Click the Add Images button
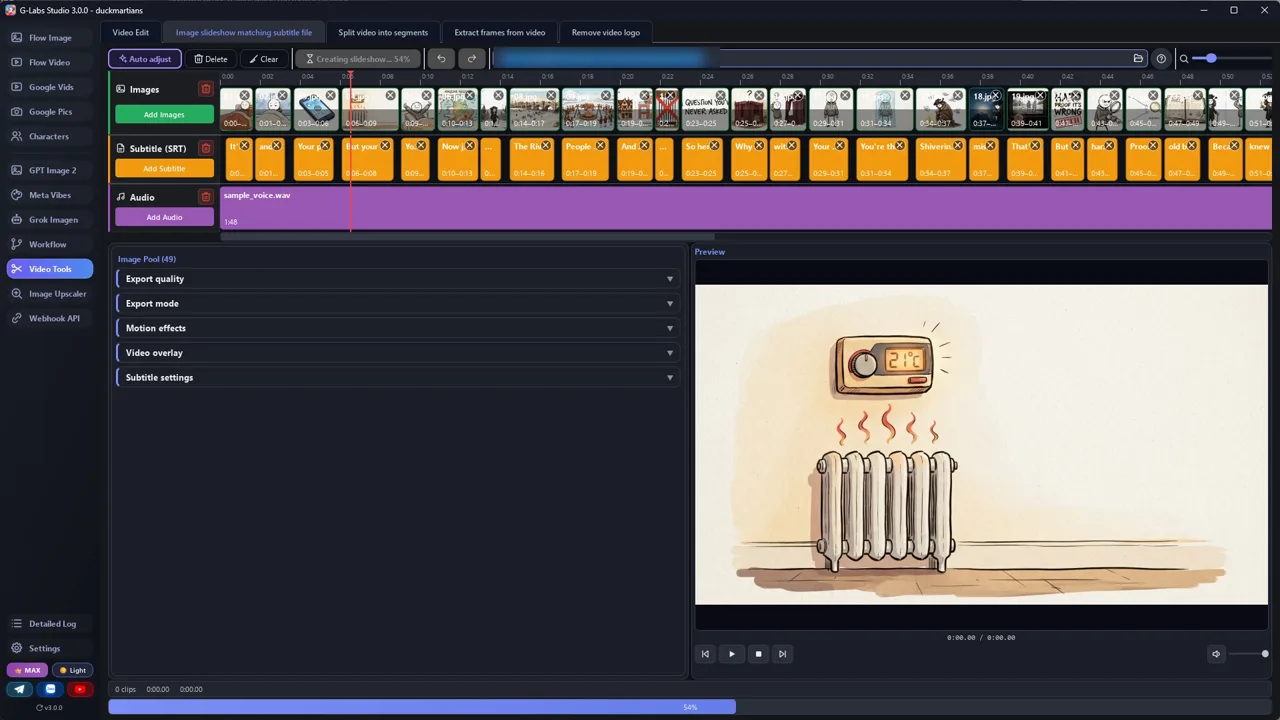The image size is (1280, 720). [164, 115]
